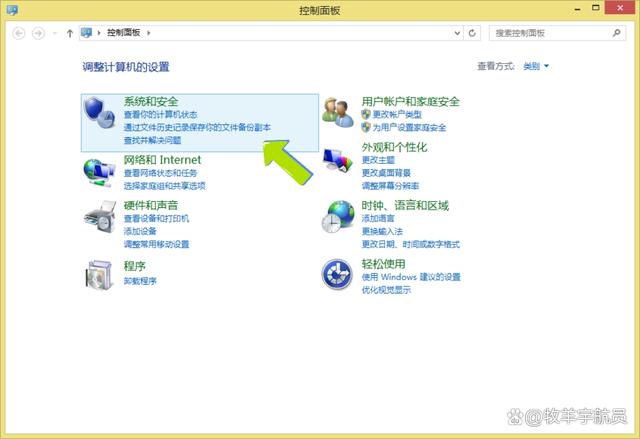The width and height of the screenshot is (640, 439).
Task: Close the 控制面板 window
Action: (620, 8)
